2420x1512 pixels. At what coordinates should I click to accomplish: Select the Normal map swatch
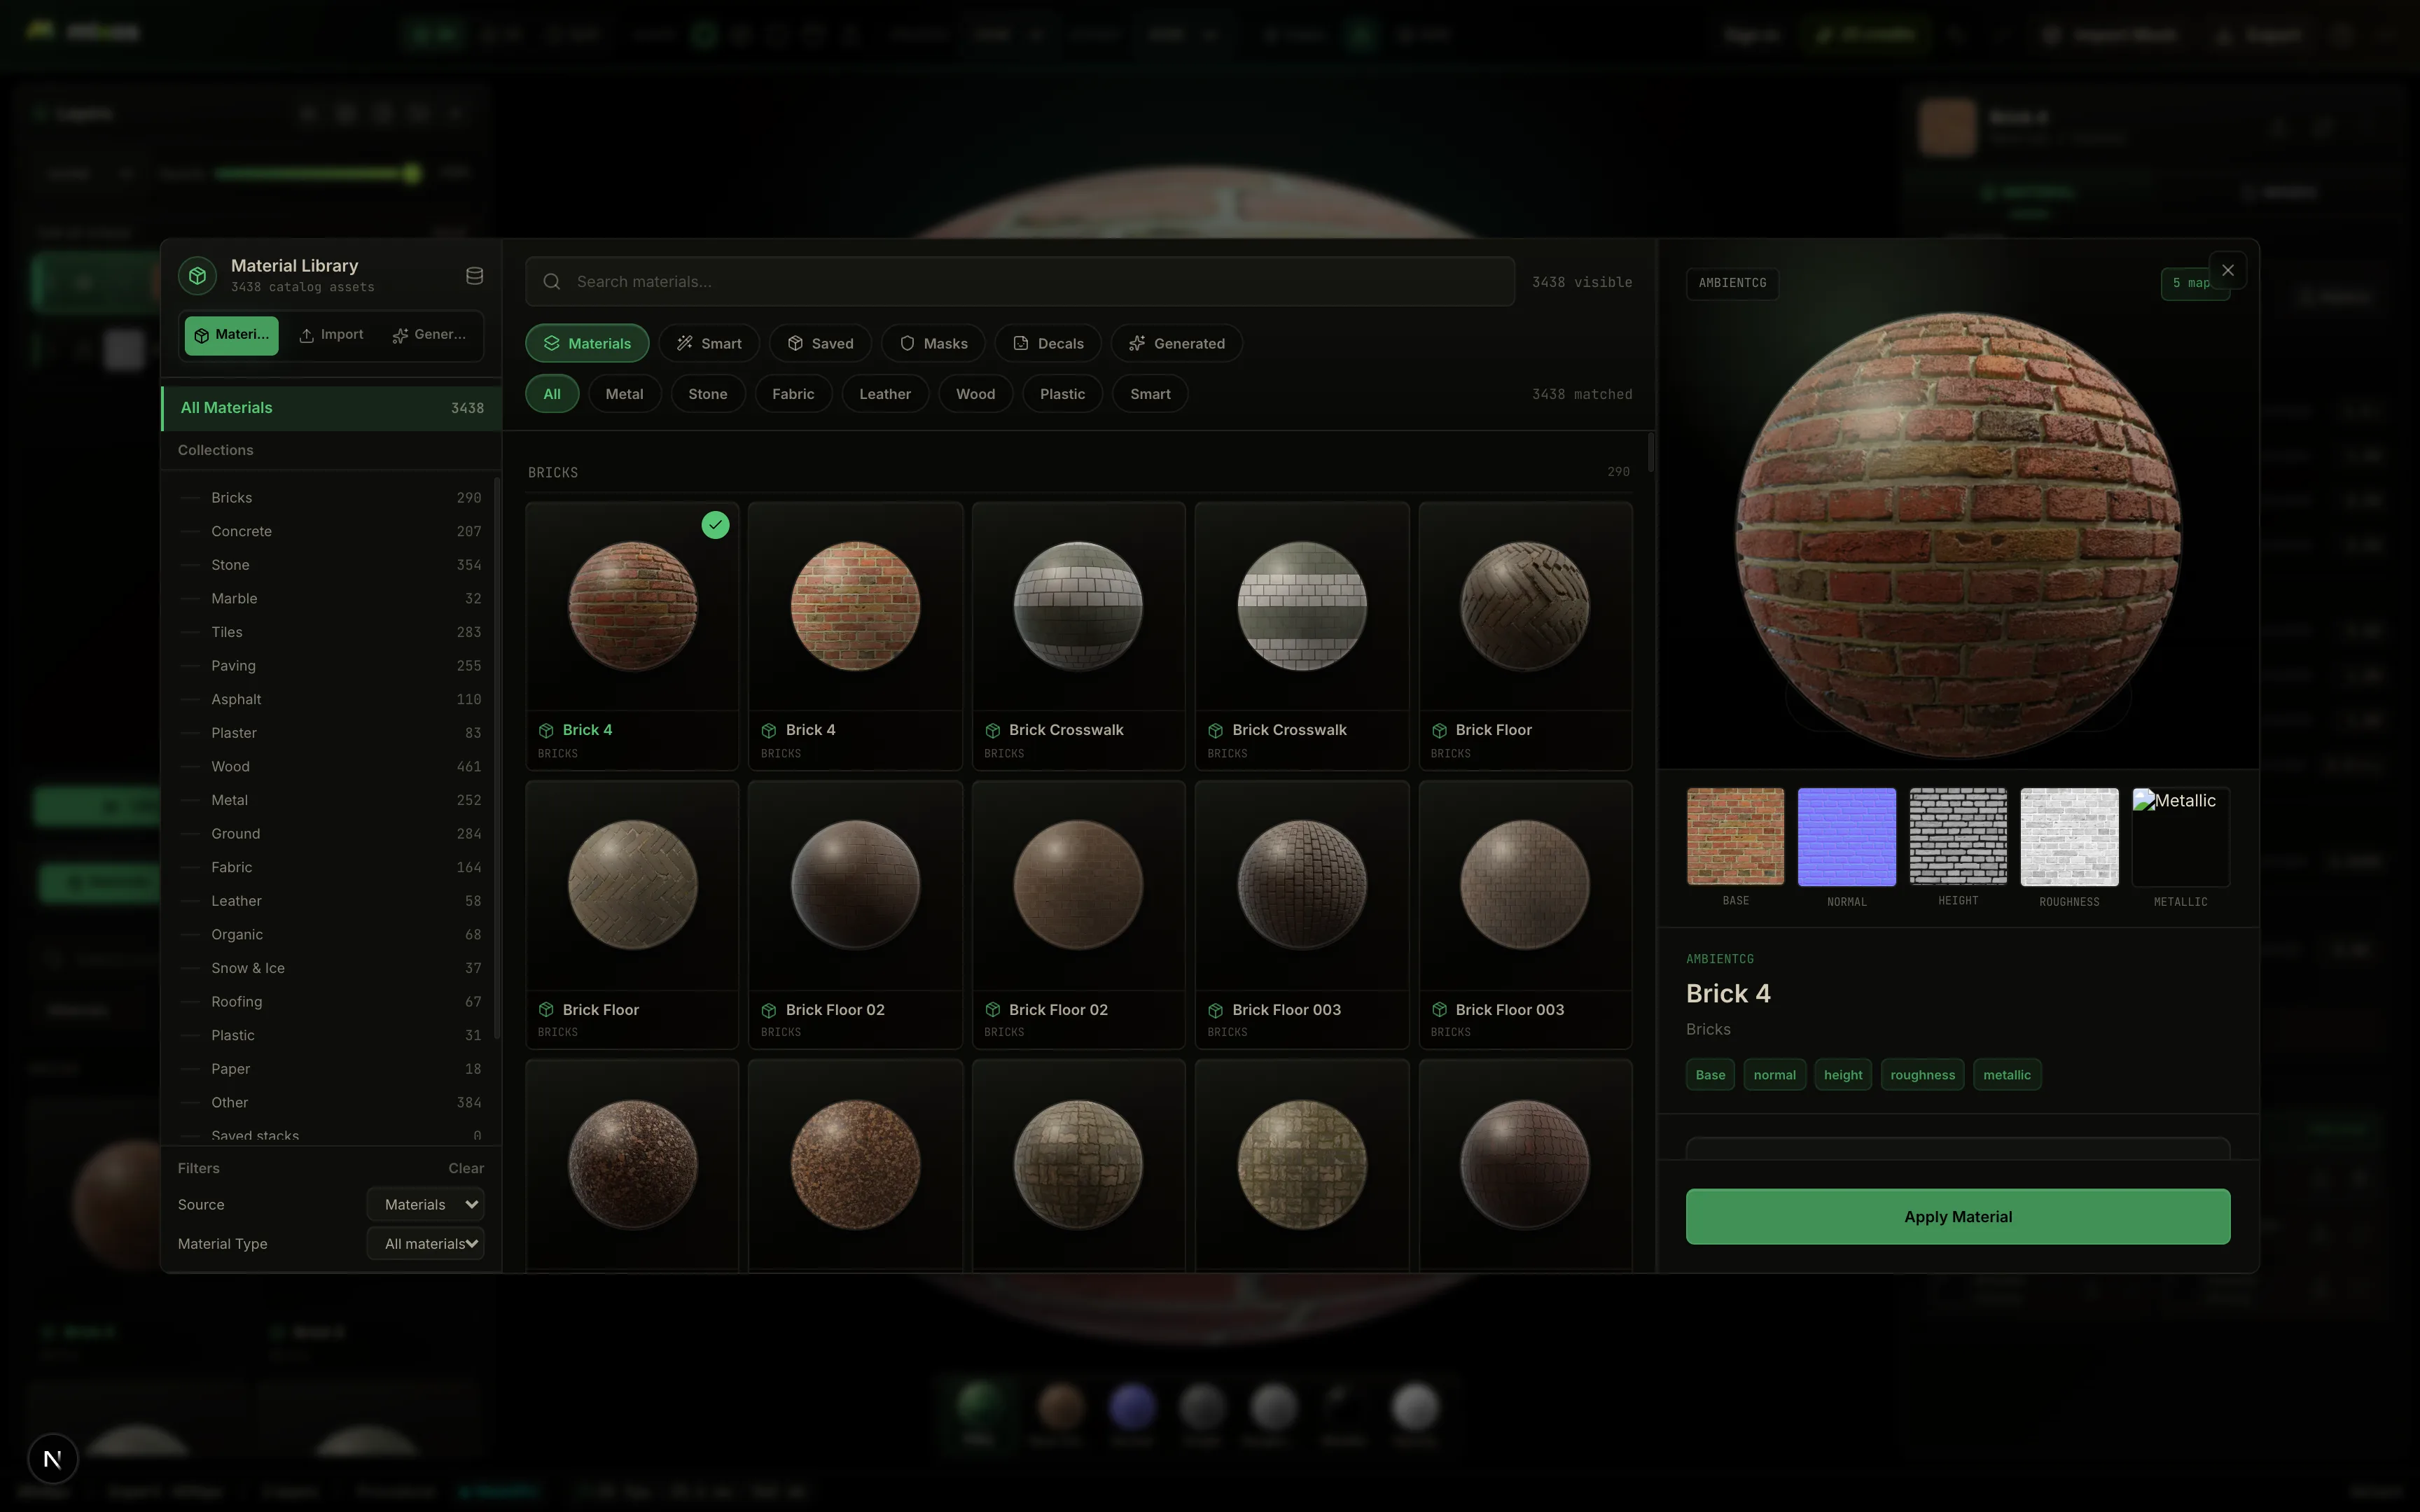click(1846, 837)
